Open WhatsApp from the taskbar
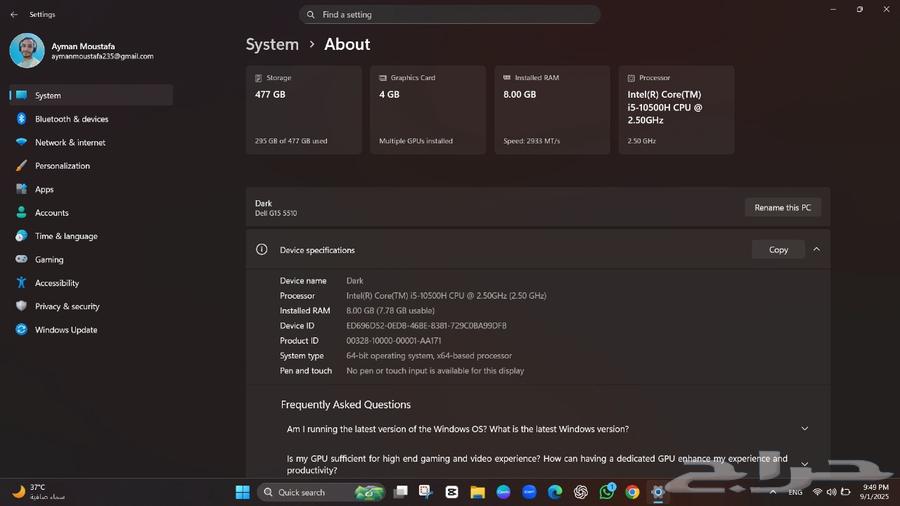Screen dimensions: 900x506 [607, 492]
